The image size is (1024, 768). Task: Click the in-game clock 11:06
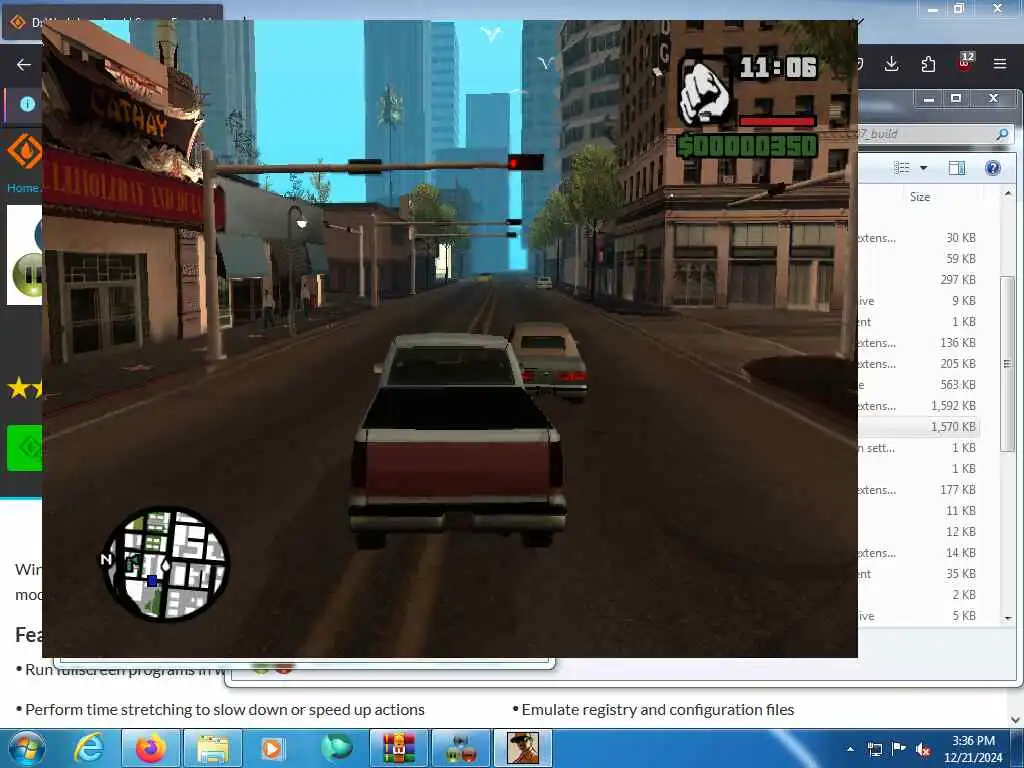778,67
